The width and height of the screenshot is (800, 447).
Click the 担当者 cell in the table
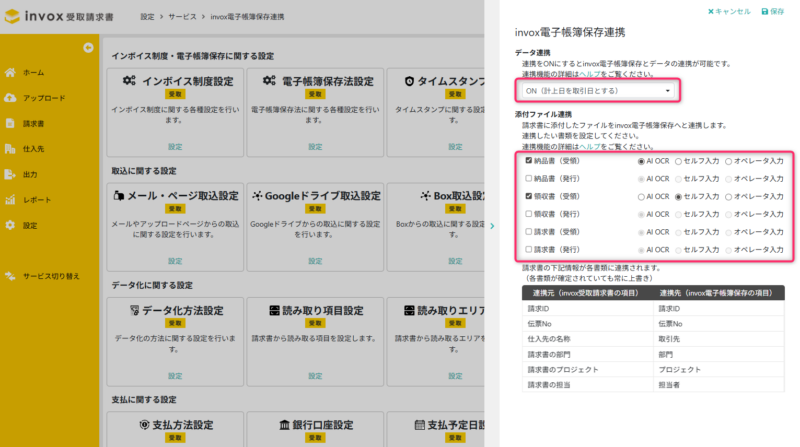[x=719, y=385]
